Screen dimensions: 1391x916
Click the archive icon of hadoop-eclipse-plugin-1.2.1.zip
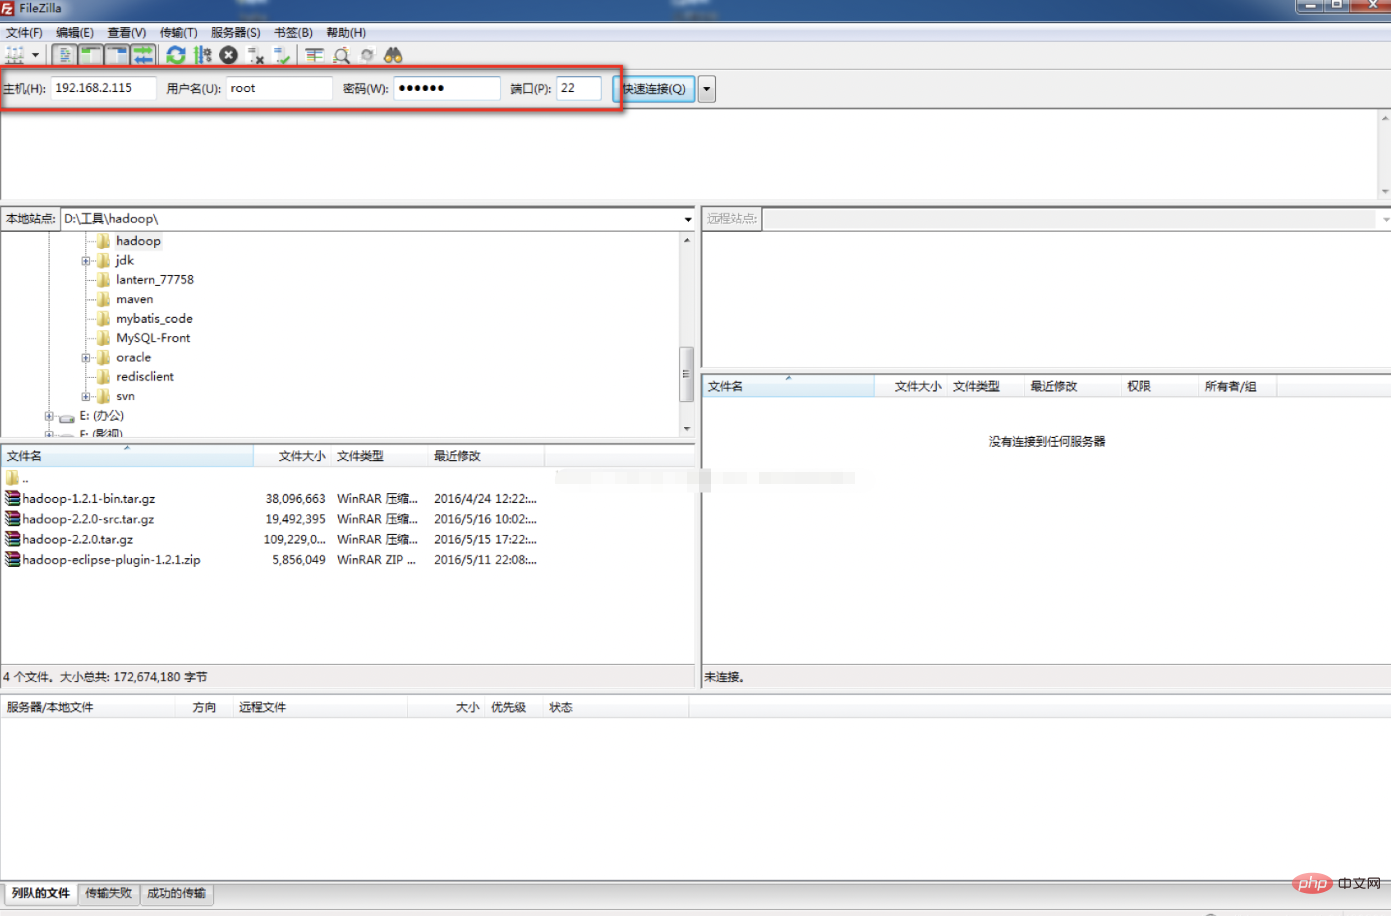tap(13, 559)
